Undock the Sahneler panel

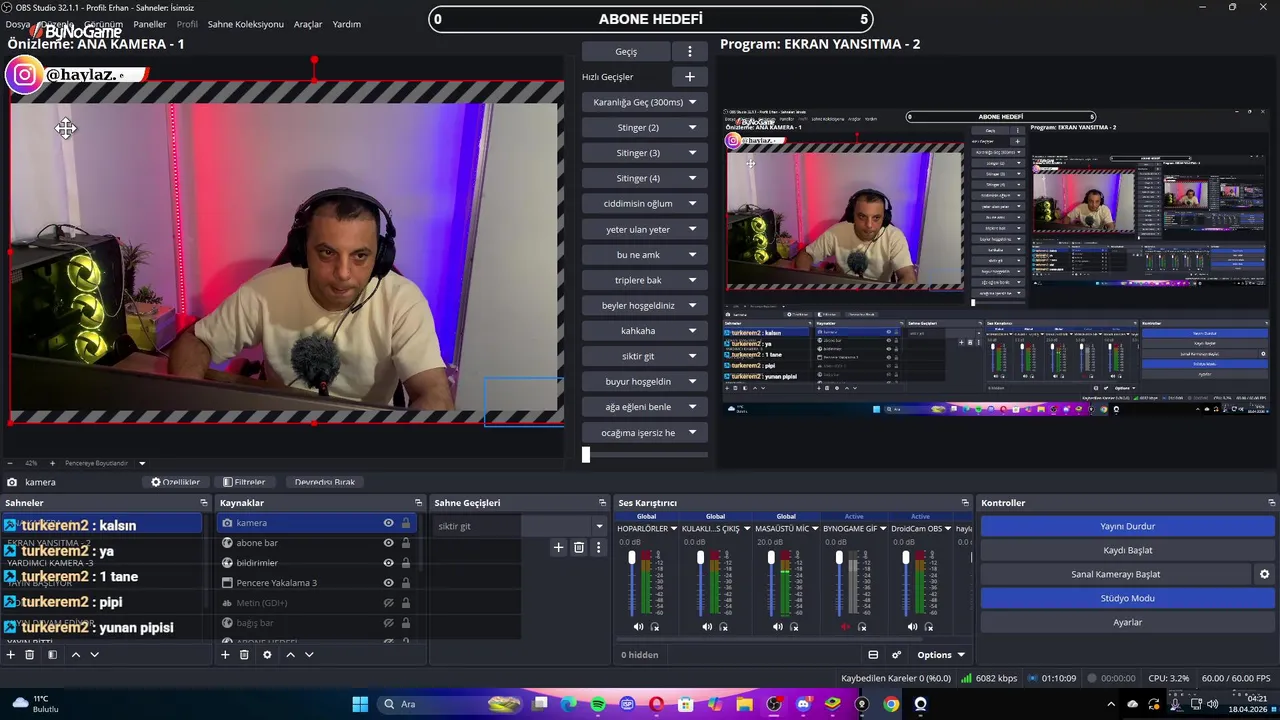click(x=204, y=502)
